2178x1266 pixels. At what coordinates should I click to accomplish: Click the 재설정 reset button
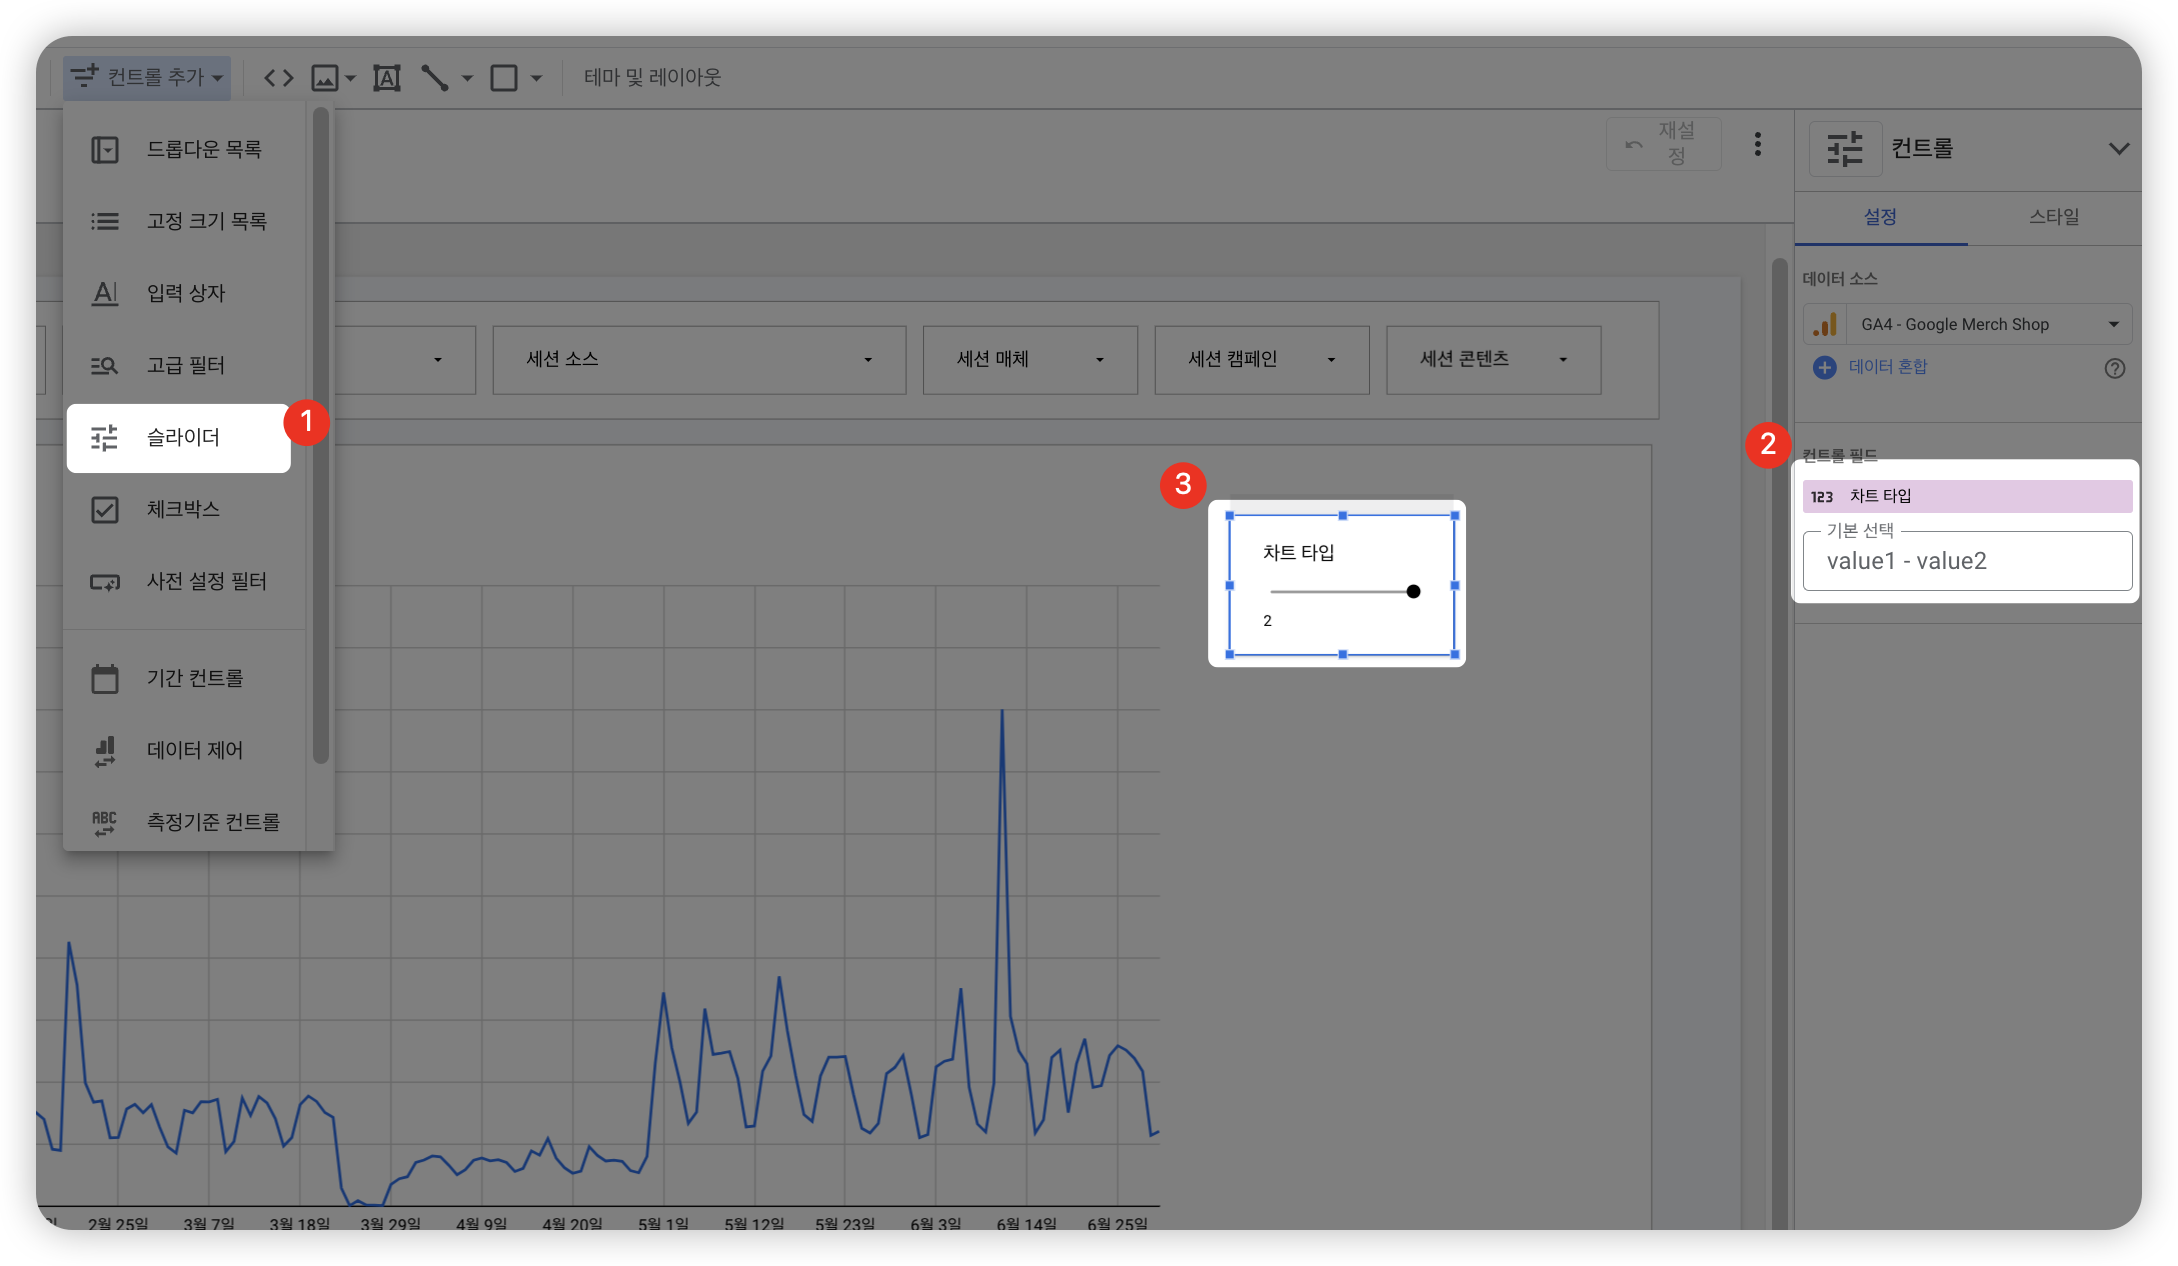tap(1663, 144)
